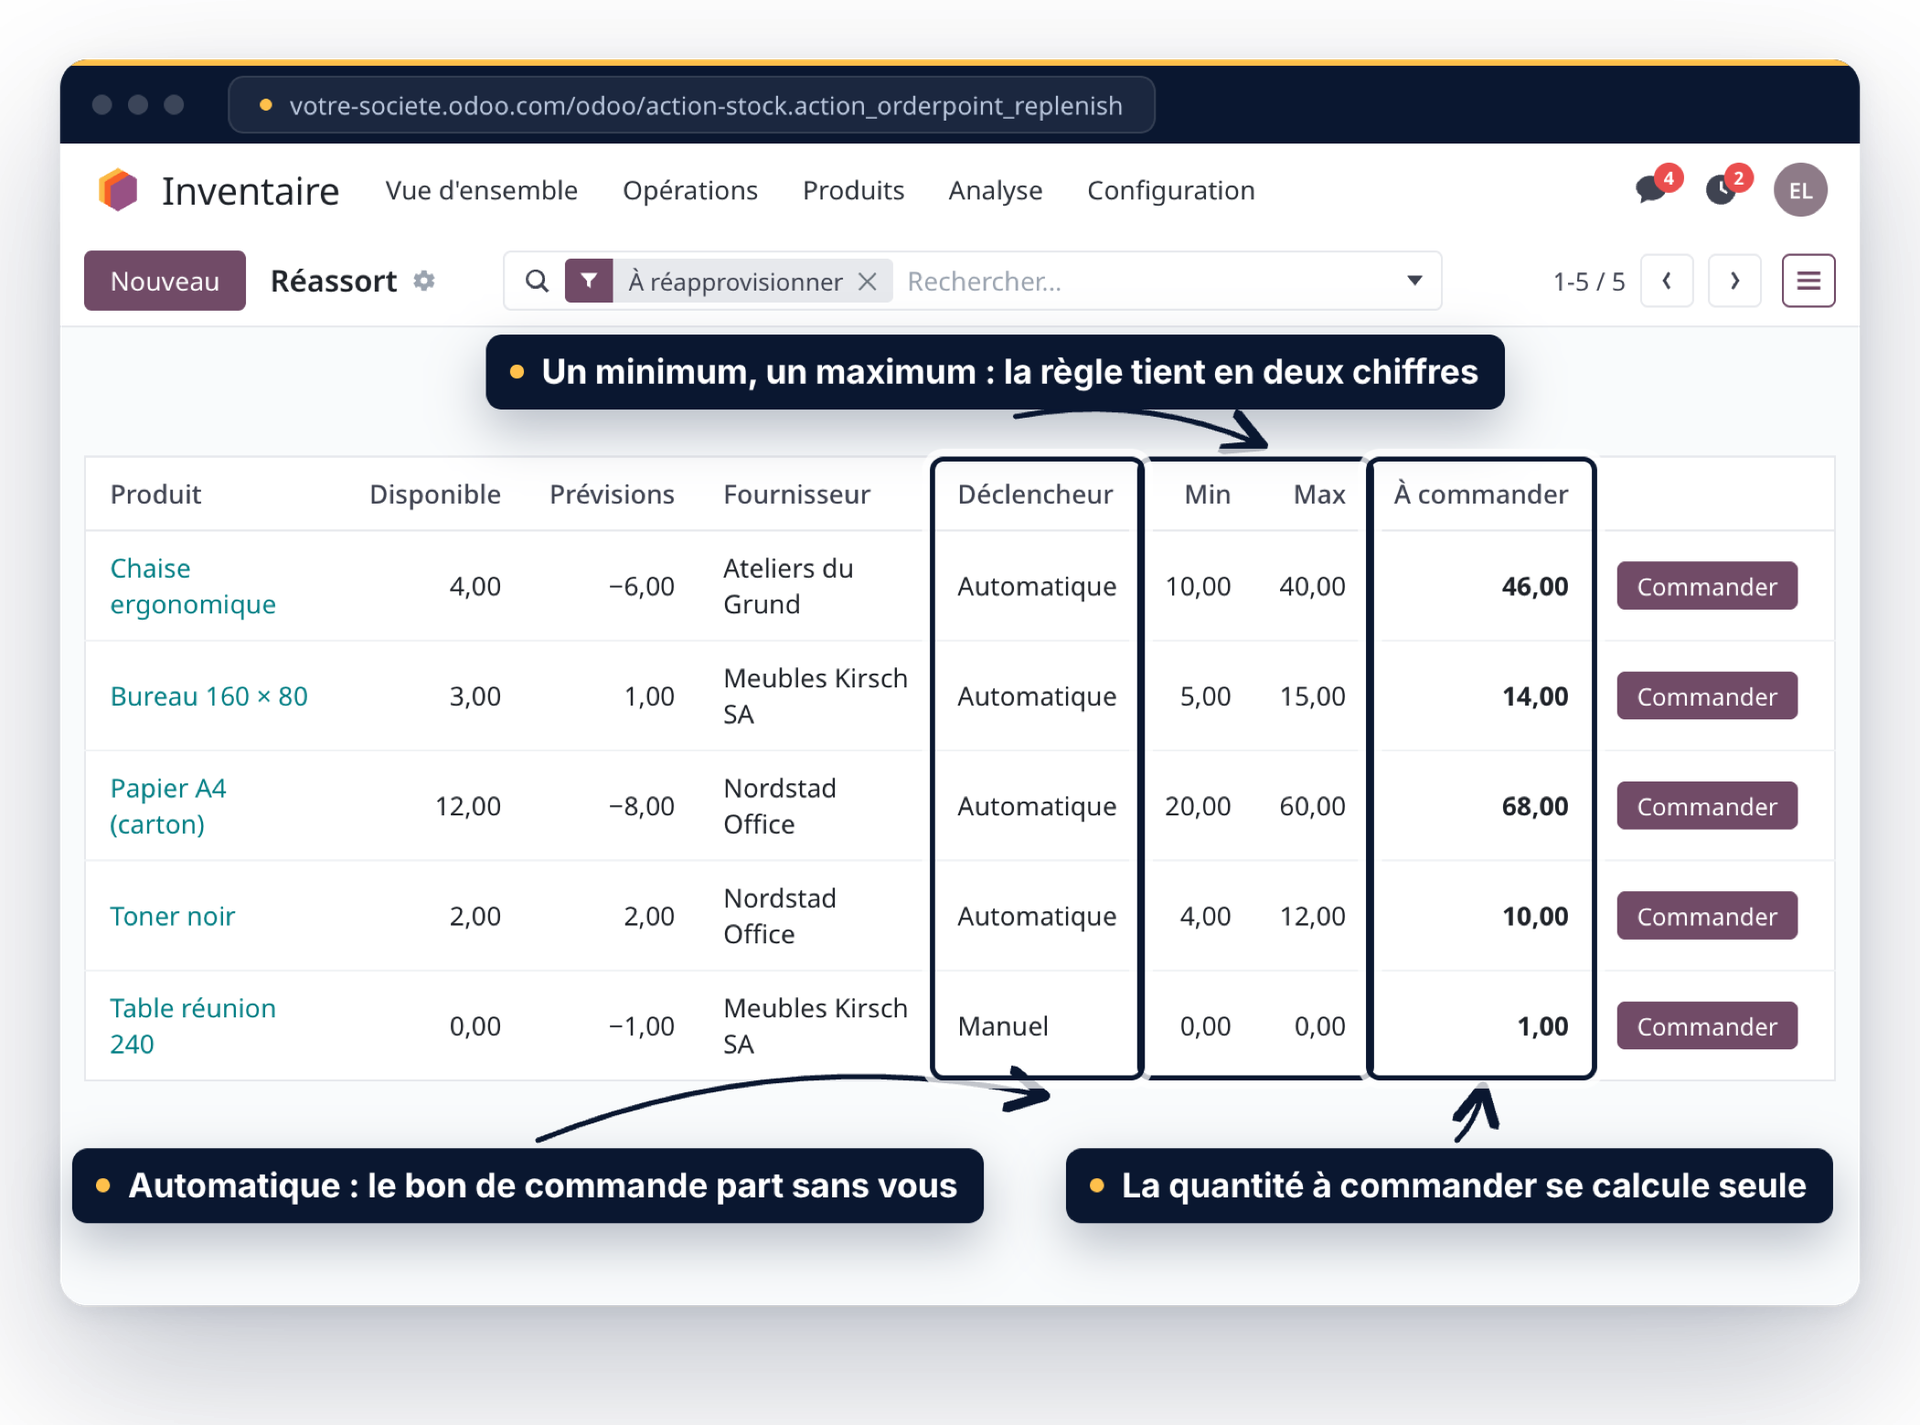
Task: Open the Bureau 160 × 80 product link
Action: click(209, 696)
